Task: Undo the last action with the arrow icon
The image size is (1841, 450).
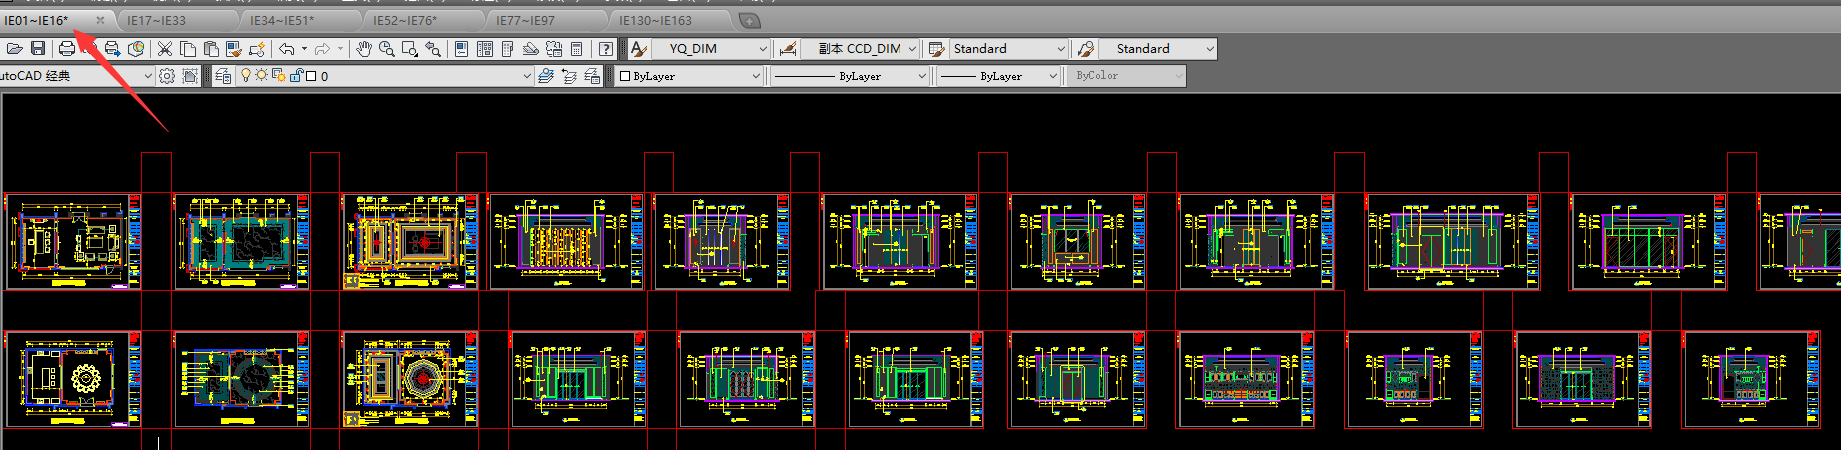Action: pyautogui.click(x=286, y=48)
